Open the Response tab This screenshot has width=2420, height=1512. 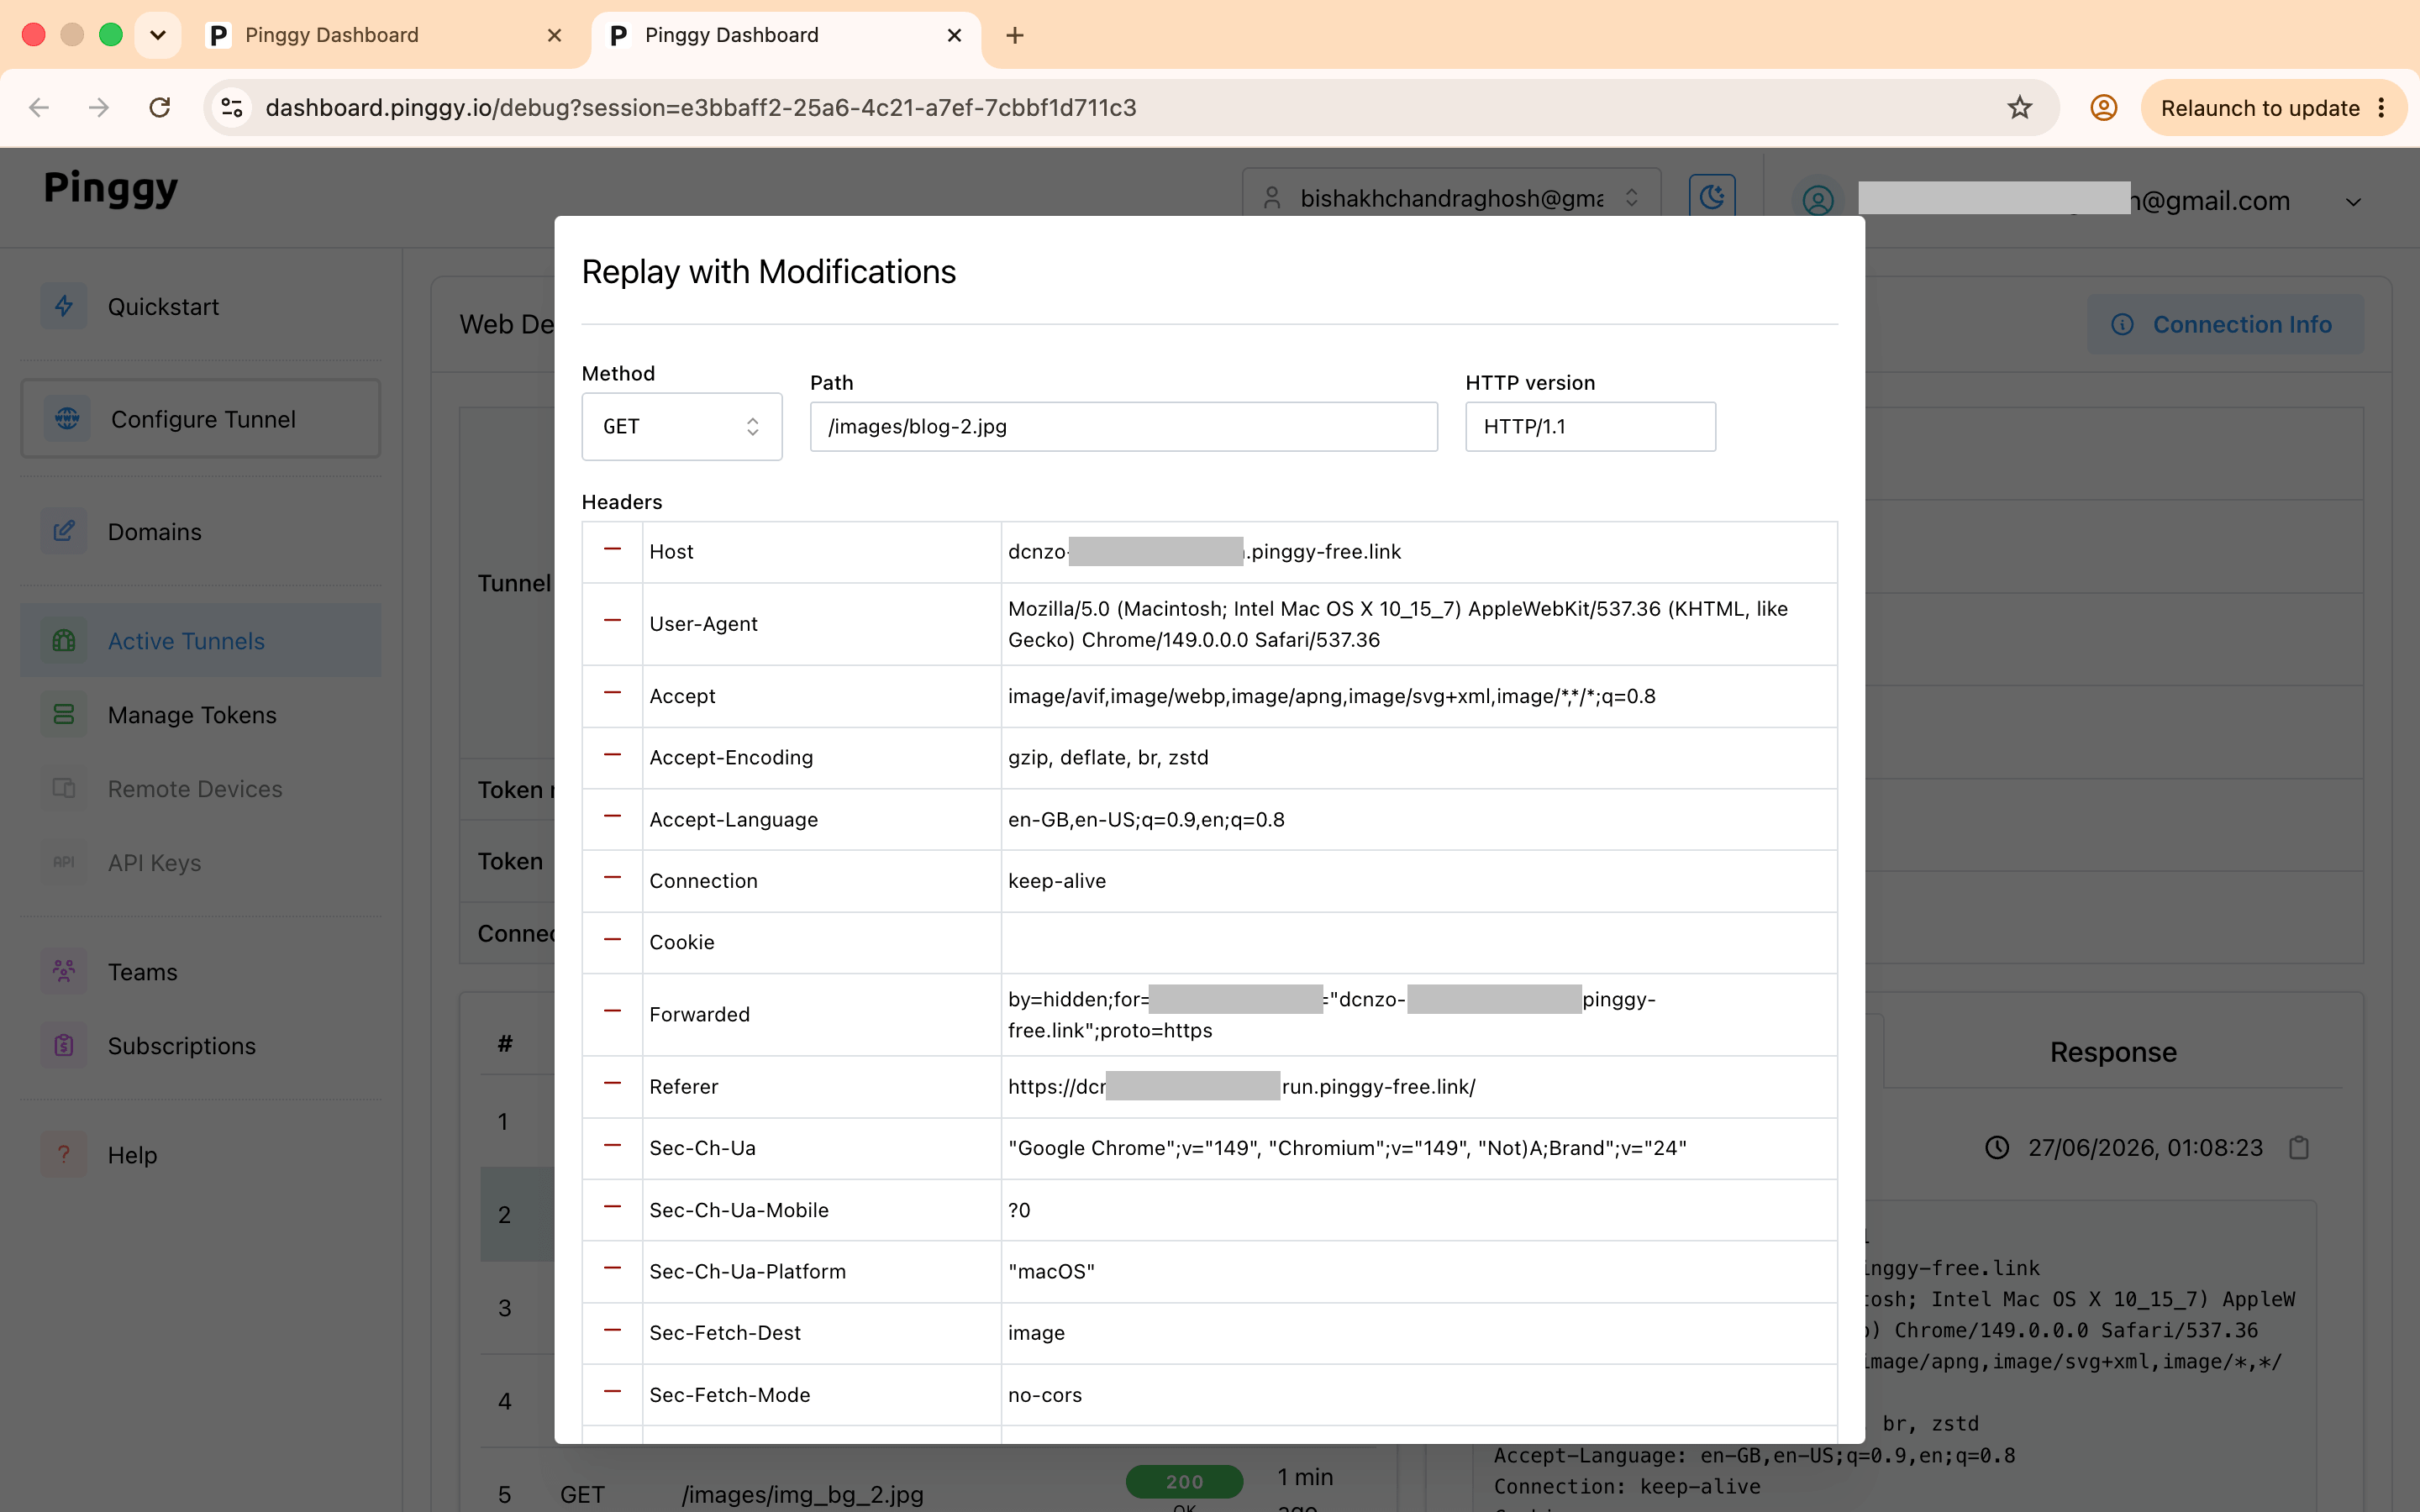coord(2112,1052)
